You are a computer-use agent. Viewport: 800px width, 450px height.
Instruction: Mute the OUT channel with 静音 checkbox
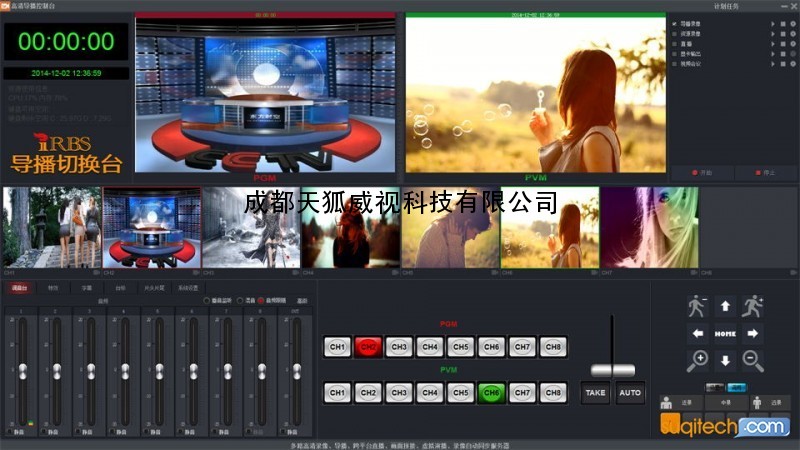click(283, 432)
